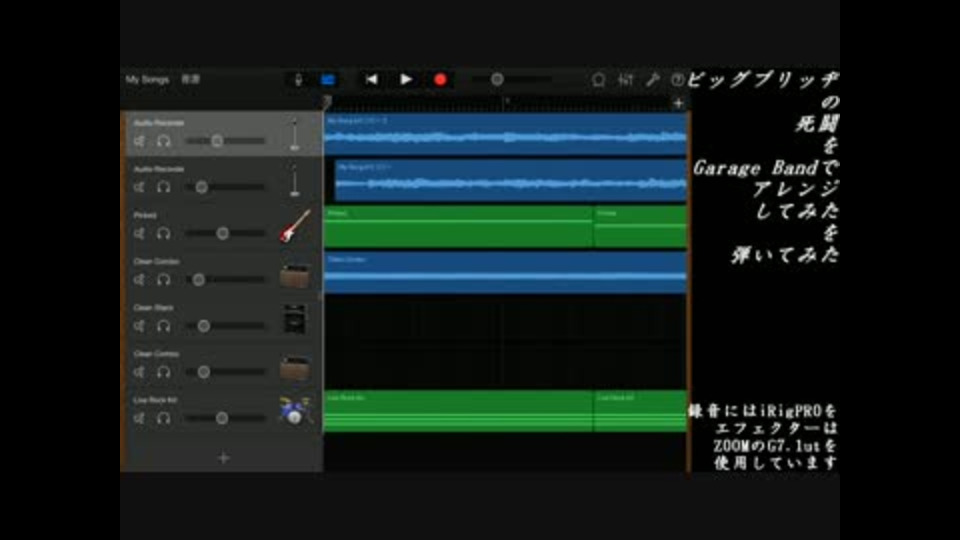Add a new track with plus button

223,457
